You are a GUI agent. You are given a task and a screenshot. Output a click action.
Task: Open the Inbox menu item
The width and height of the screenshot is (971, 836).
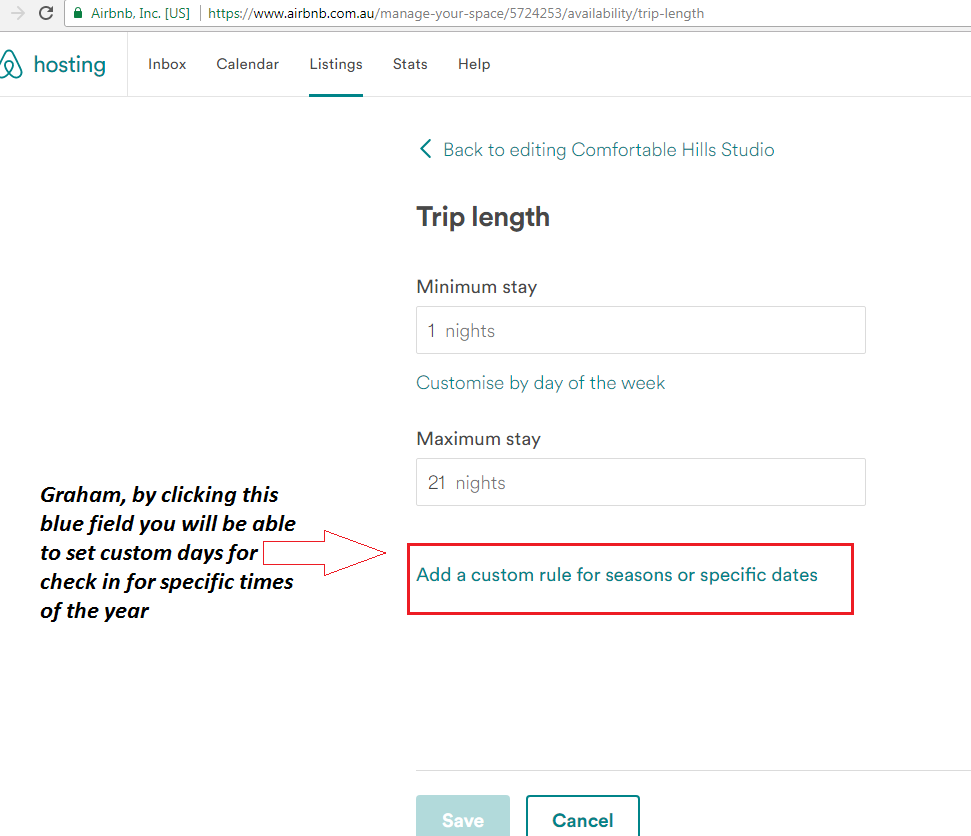167,64
